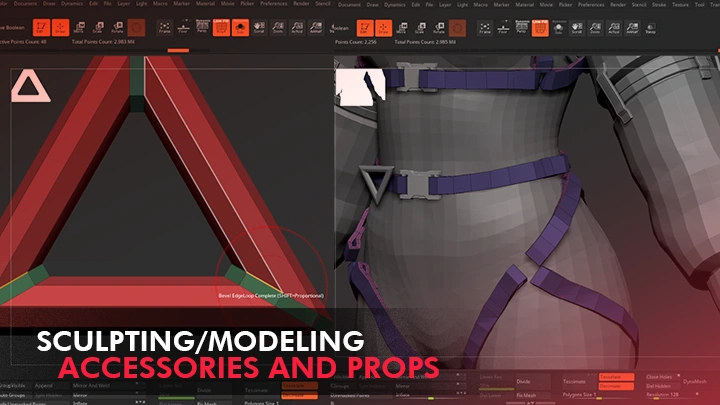Viewport: 720px width, 405px height.
Task: Click Live Boolean button in left window
Action: point(12,28)
